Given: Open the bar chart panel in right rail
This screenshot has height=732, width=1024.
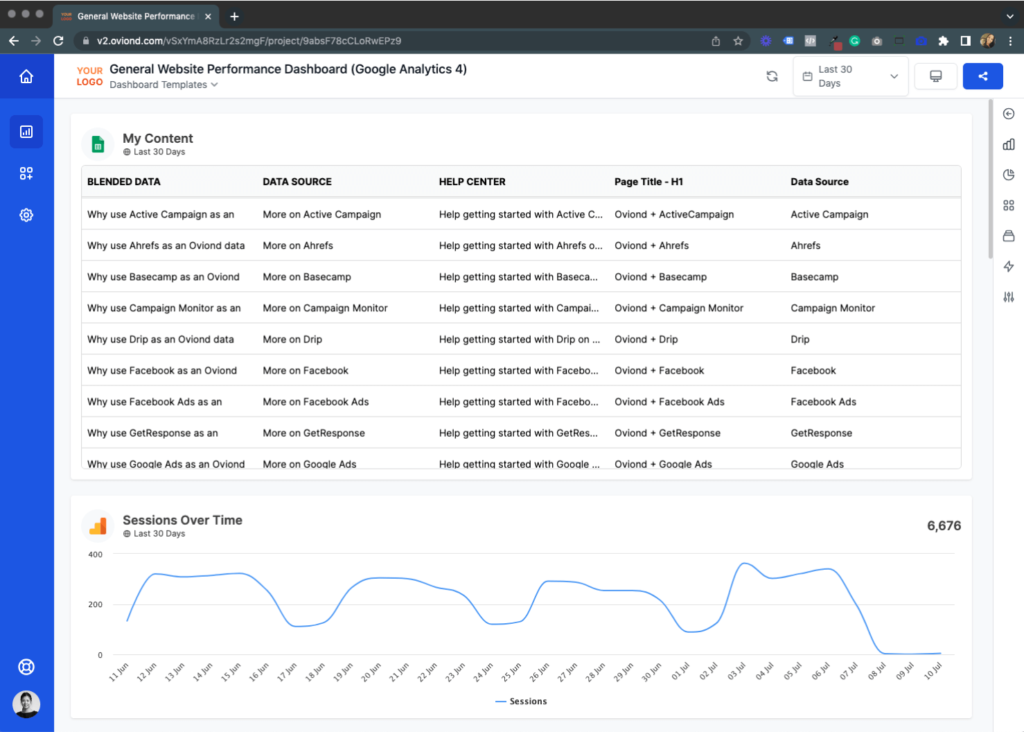Looking at the screenshot, I should 1008,144.
